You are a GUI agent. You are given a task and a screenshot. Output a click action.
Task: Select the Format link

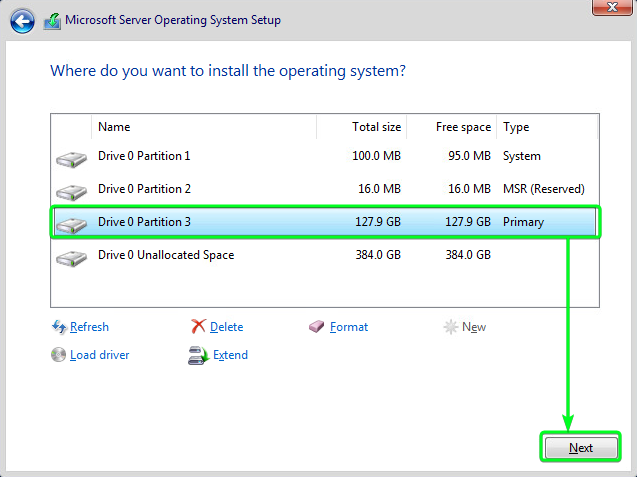349,327
